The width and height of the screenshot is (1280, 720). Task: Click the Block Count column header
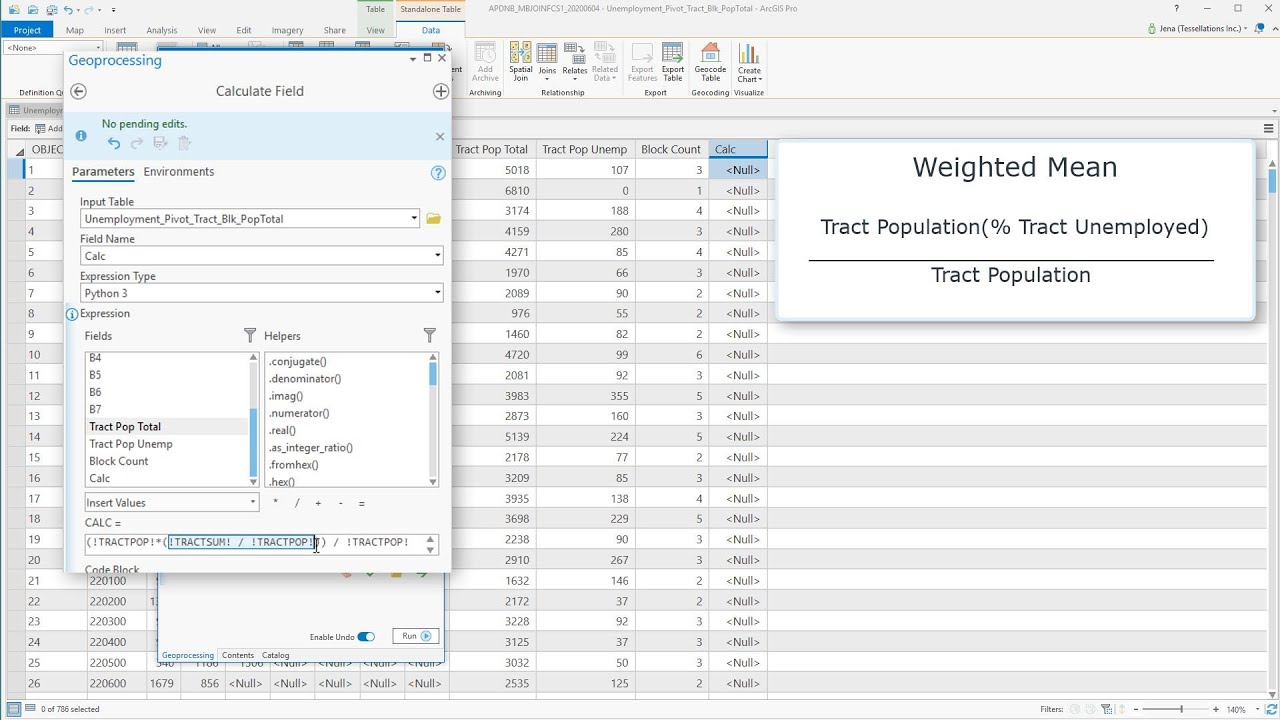(671, 149)
